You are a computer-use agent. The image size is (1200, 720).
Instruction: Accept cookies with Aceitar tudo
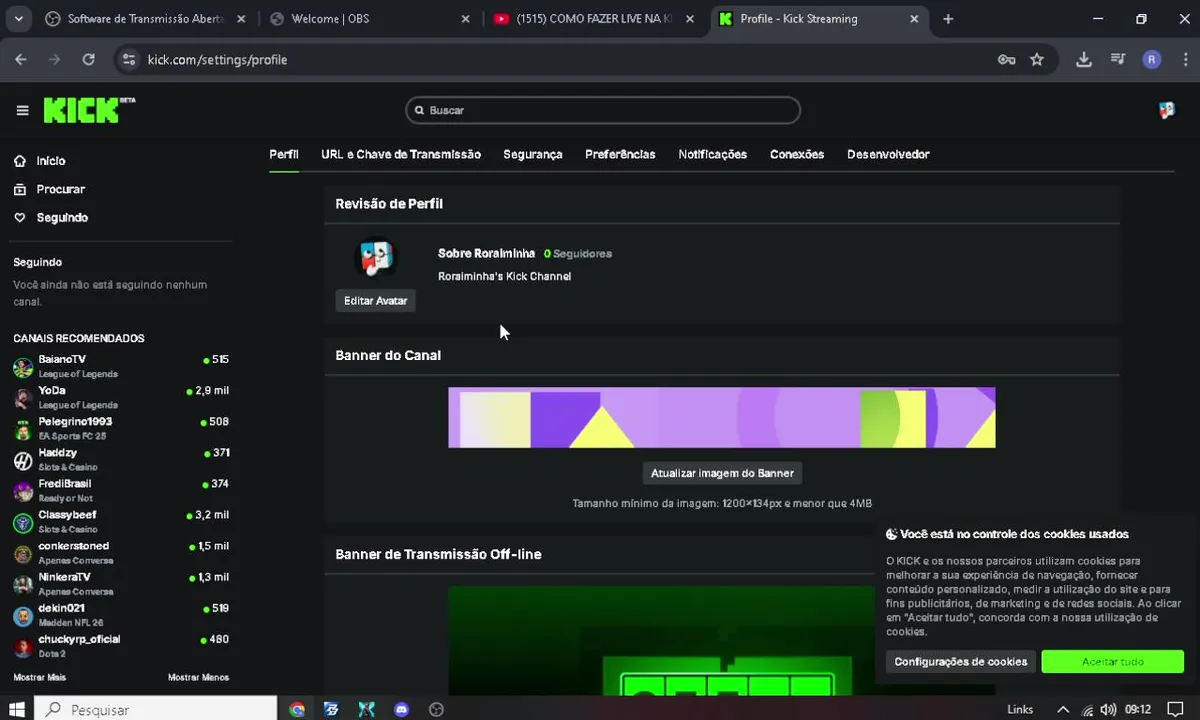(1112, 661)
